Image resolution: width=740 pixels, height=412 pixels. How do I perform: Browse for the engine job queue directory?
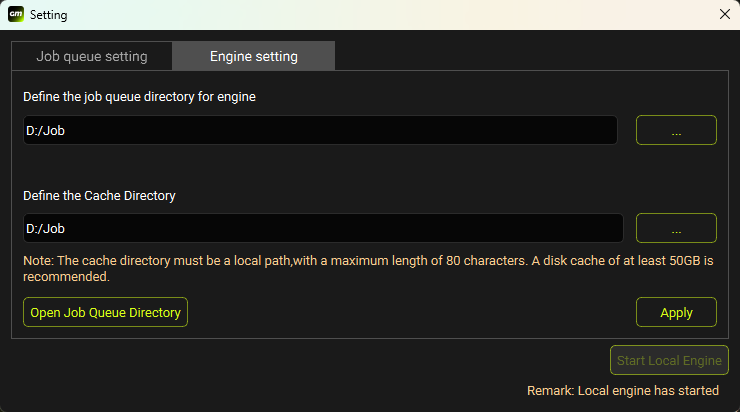click(676, 130)
